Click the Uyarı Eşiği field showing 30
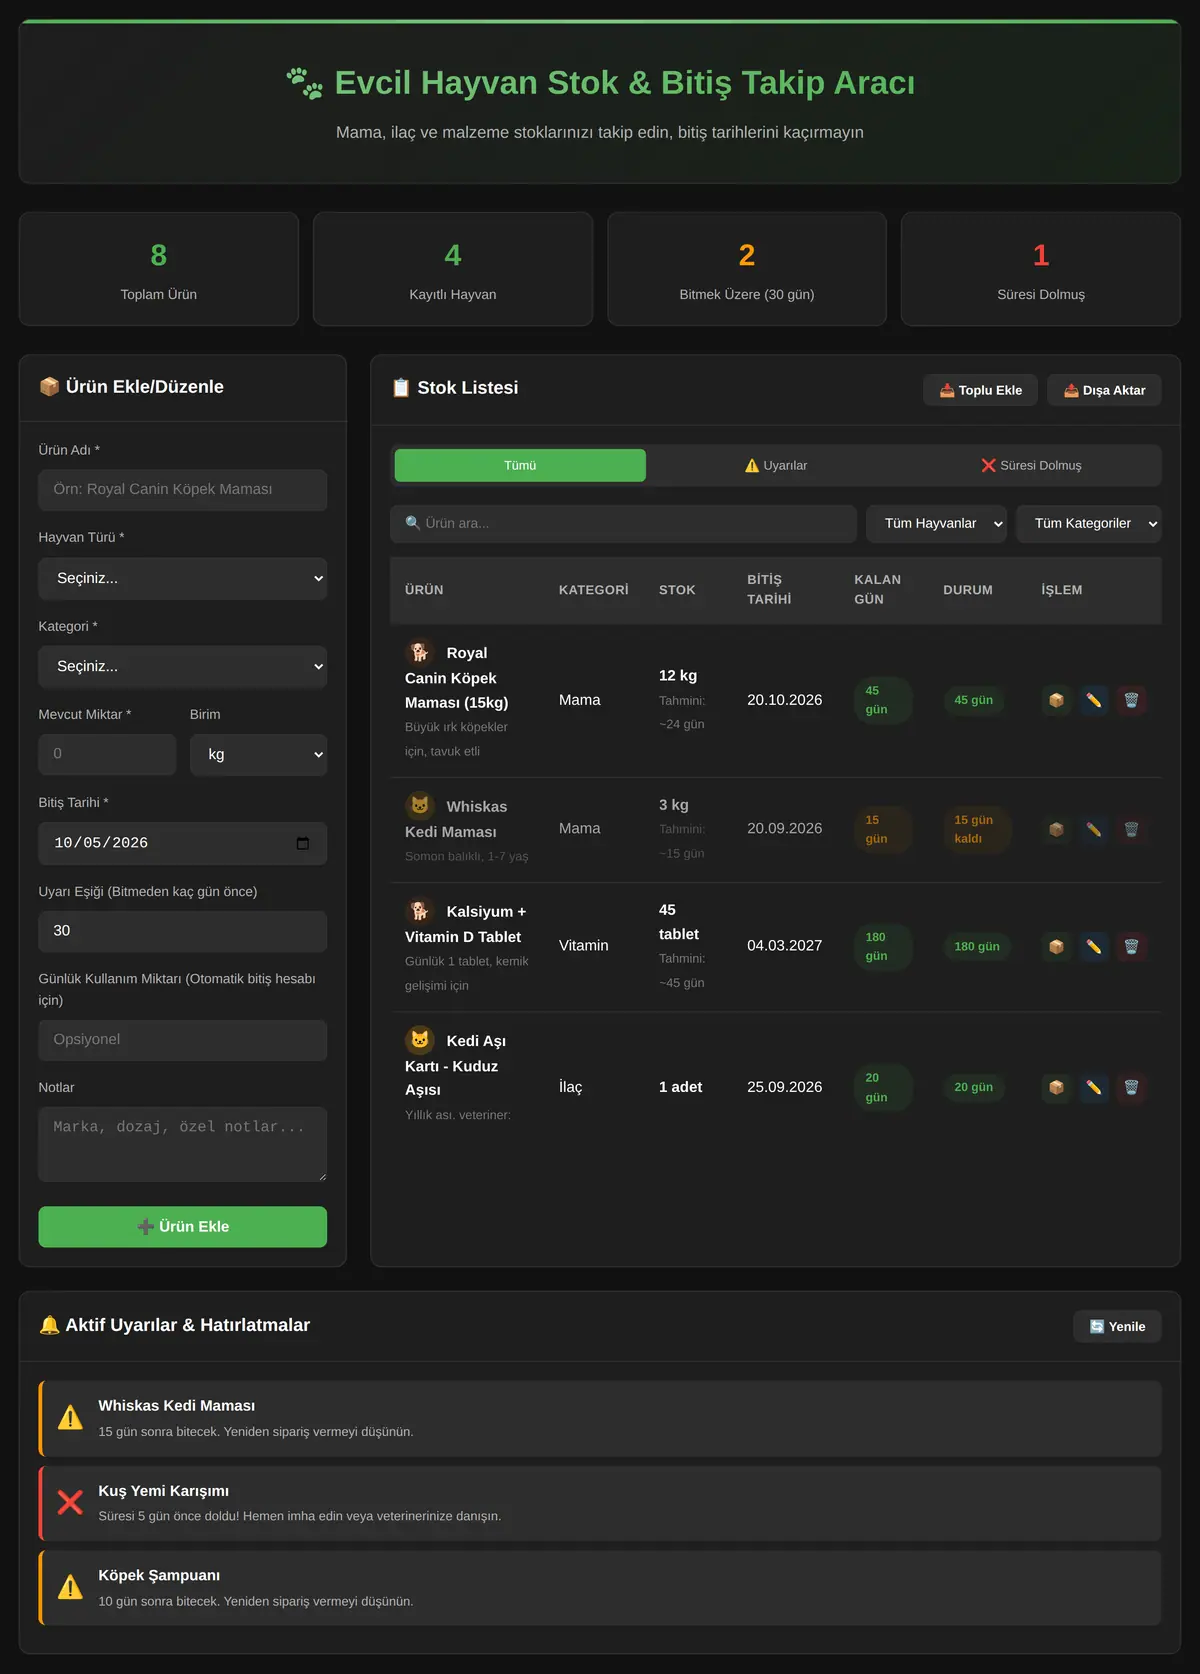 183,931
